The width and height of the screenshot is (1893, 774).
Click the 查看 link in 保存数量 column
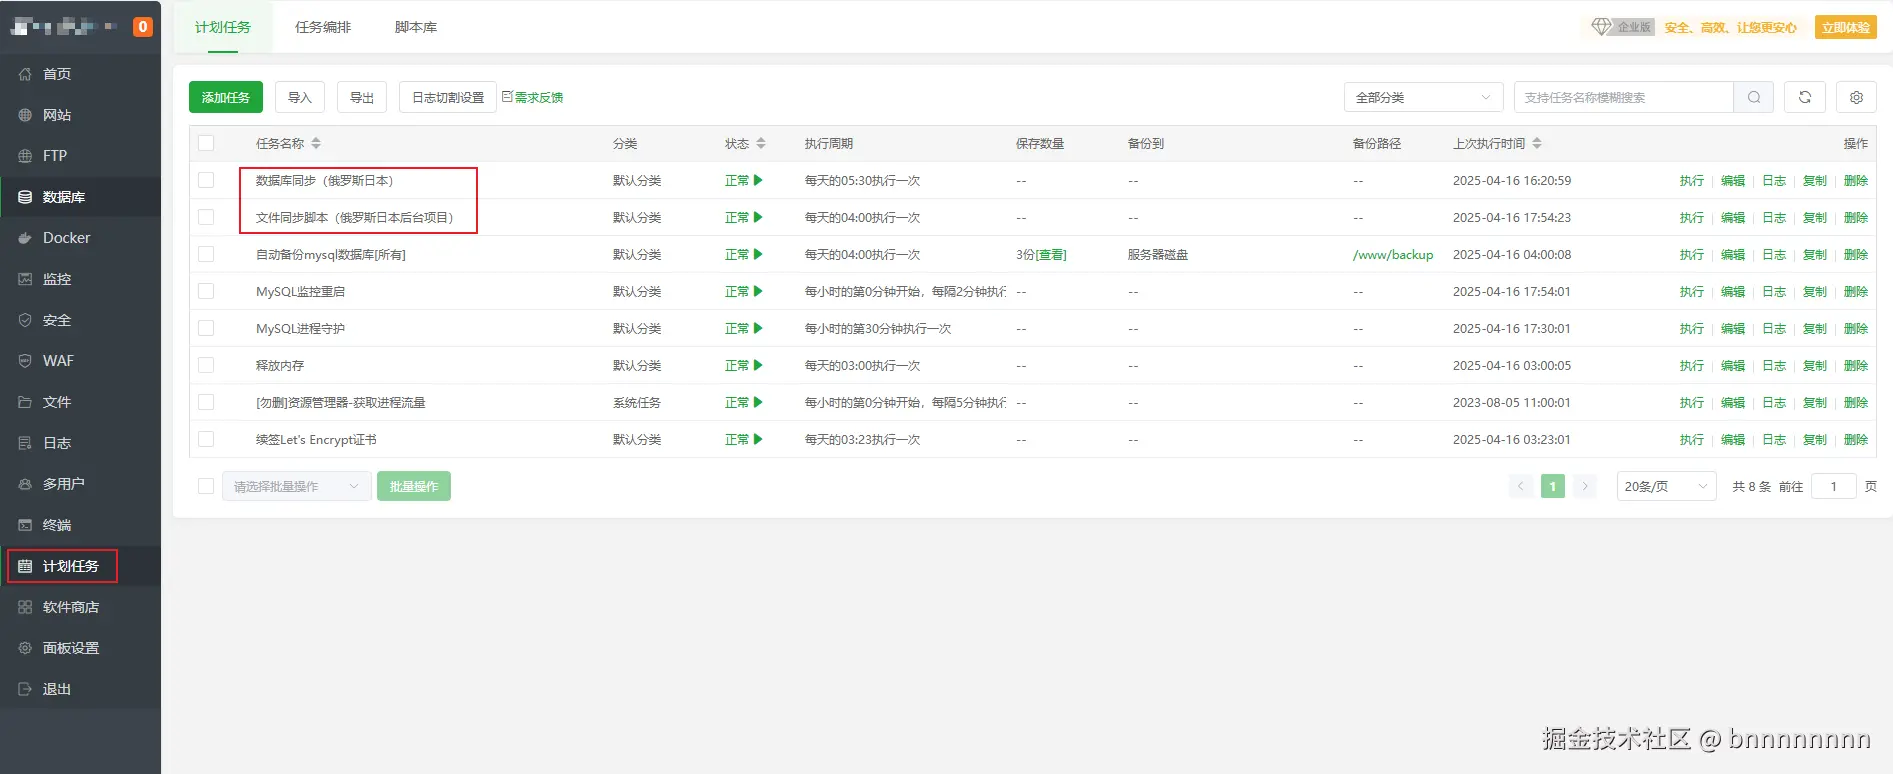point(1050,254)
